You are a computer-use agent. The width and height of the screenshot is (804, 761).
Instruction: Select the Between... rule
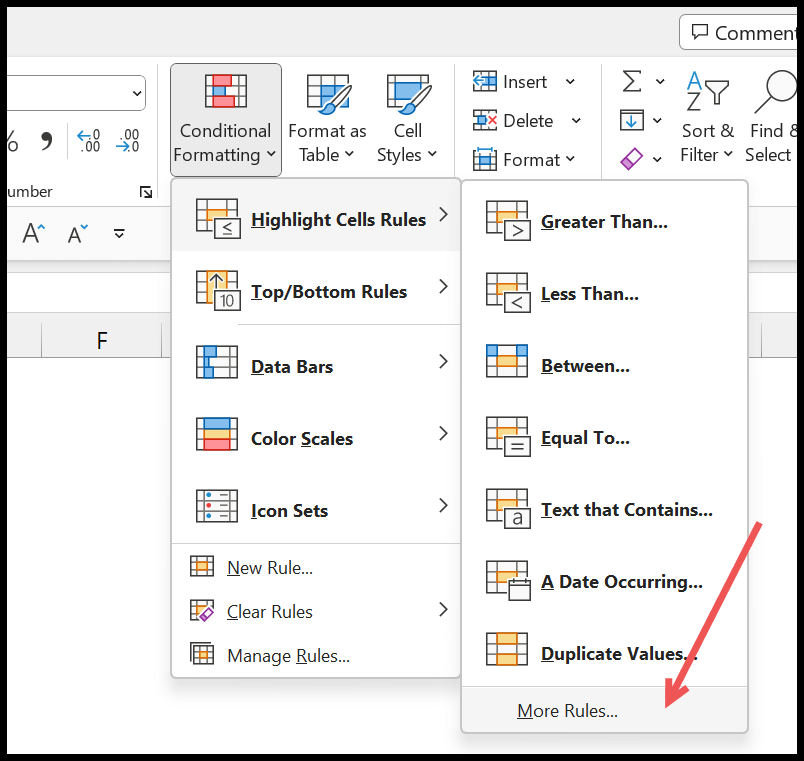(x=605, y=365)
